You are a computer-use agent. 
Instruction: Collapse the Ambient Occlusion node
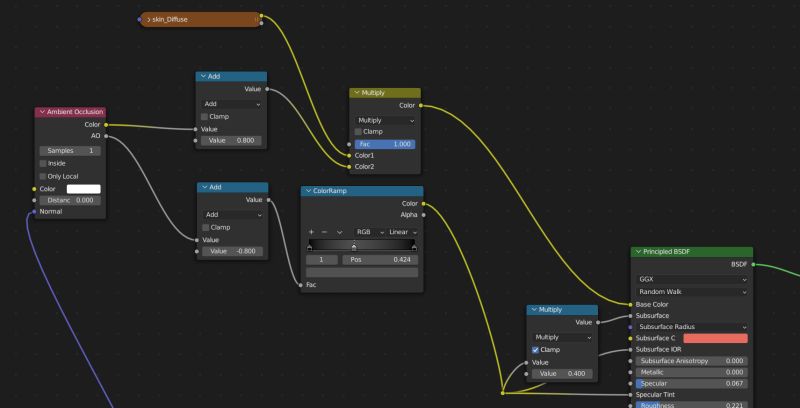[x=42, y=112]
